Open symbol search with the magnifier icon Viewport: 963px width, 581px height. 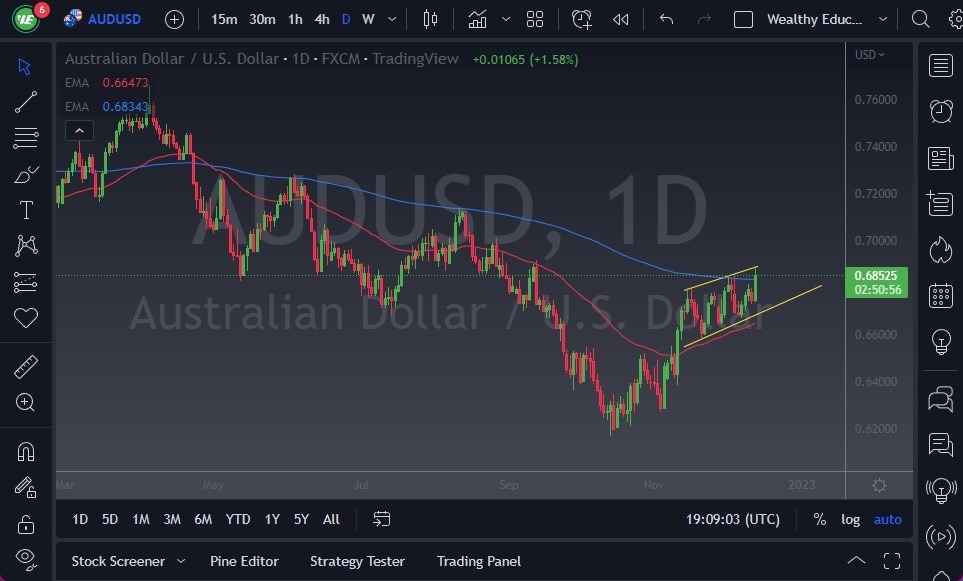click(920, 18)
